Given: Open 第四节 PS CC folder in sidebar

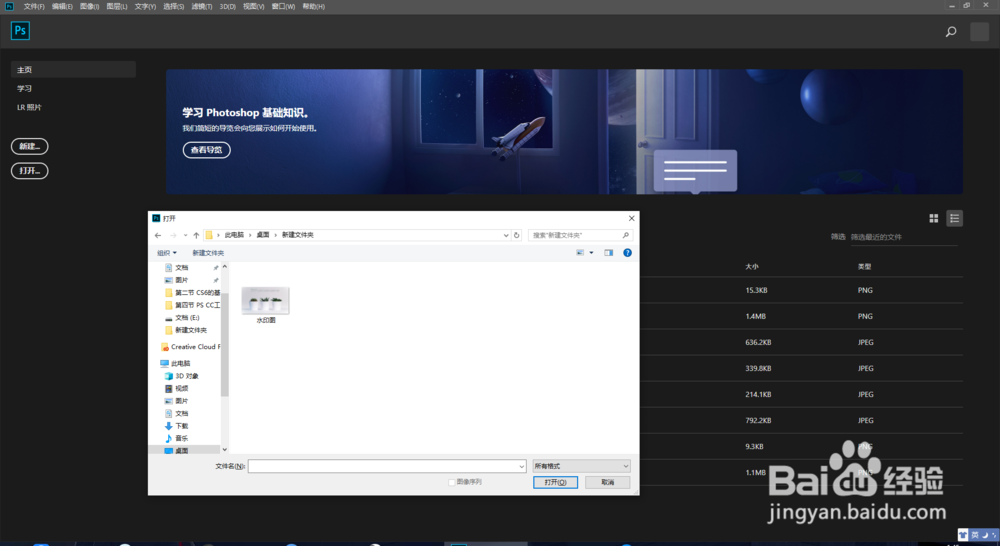Looking at the screenshot, I should point(192,306).
